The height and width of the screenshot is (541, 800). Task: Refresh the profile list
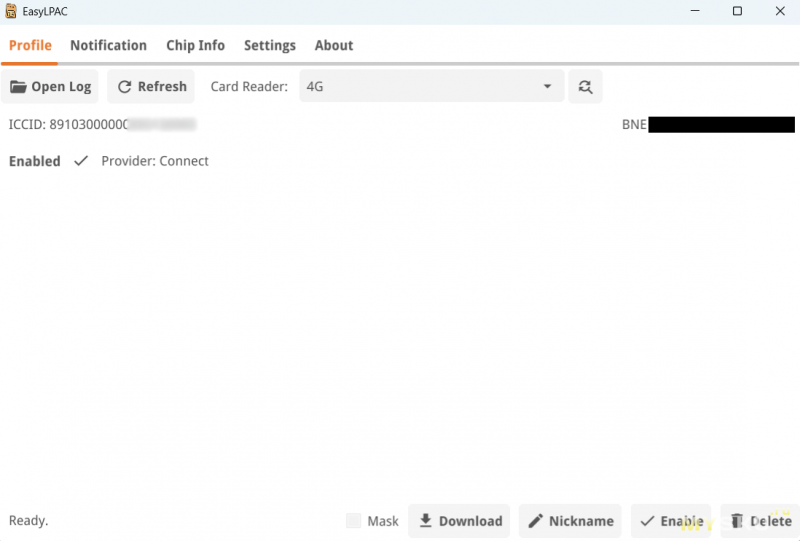pyautogui.click(x=151, y=87)
